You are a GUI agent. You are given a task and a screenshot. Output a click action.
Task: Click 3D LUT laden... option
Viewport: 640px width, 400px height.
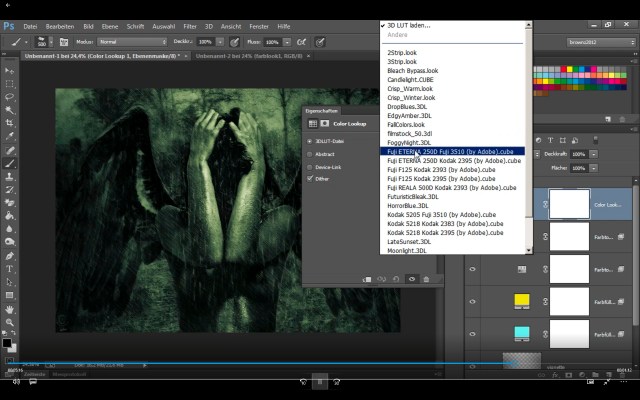[410, 23]
